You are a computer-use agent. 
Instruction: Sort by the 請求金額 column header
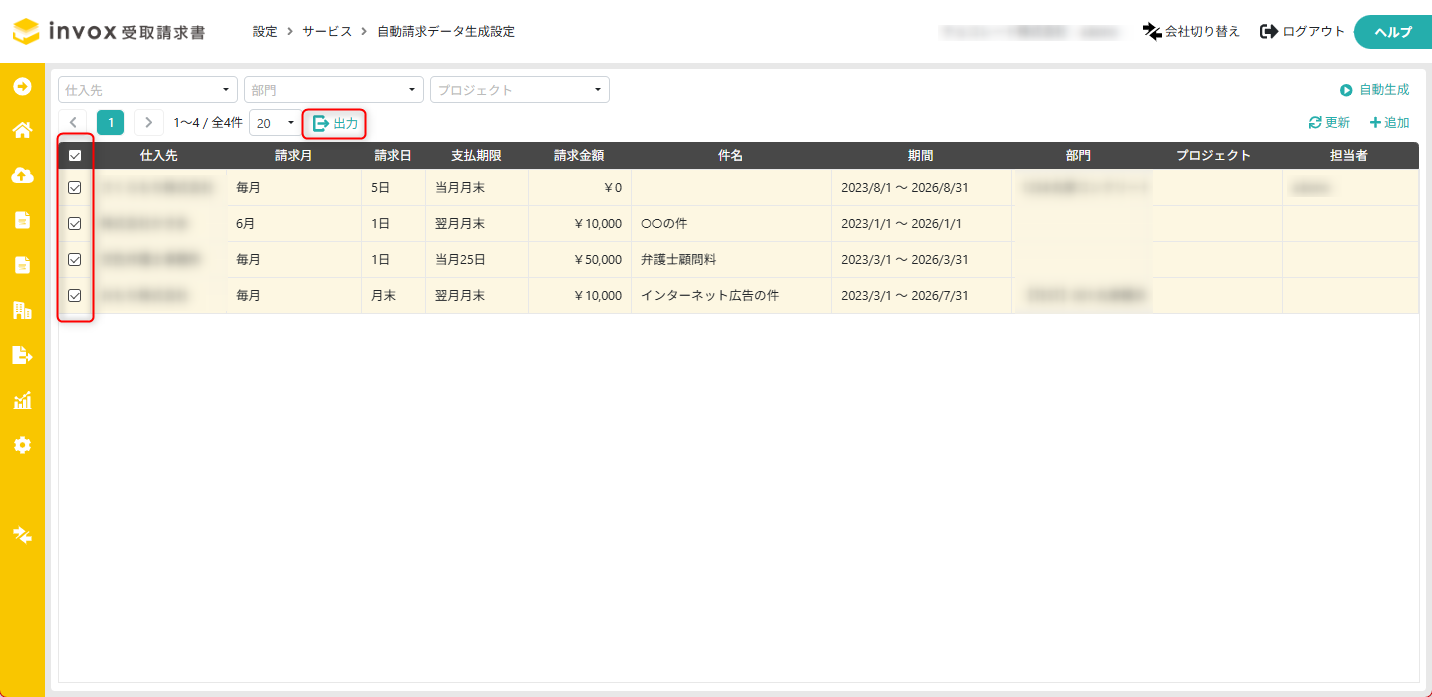click(579, 156)
